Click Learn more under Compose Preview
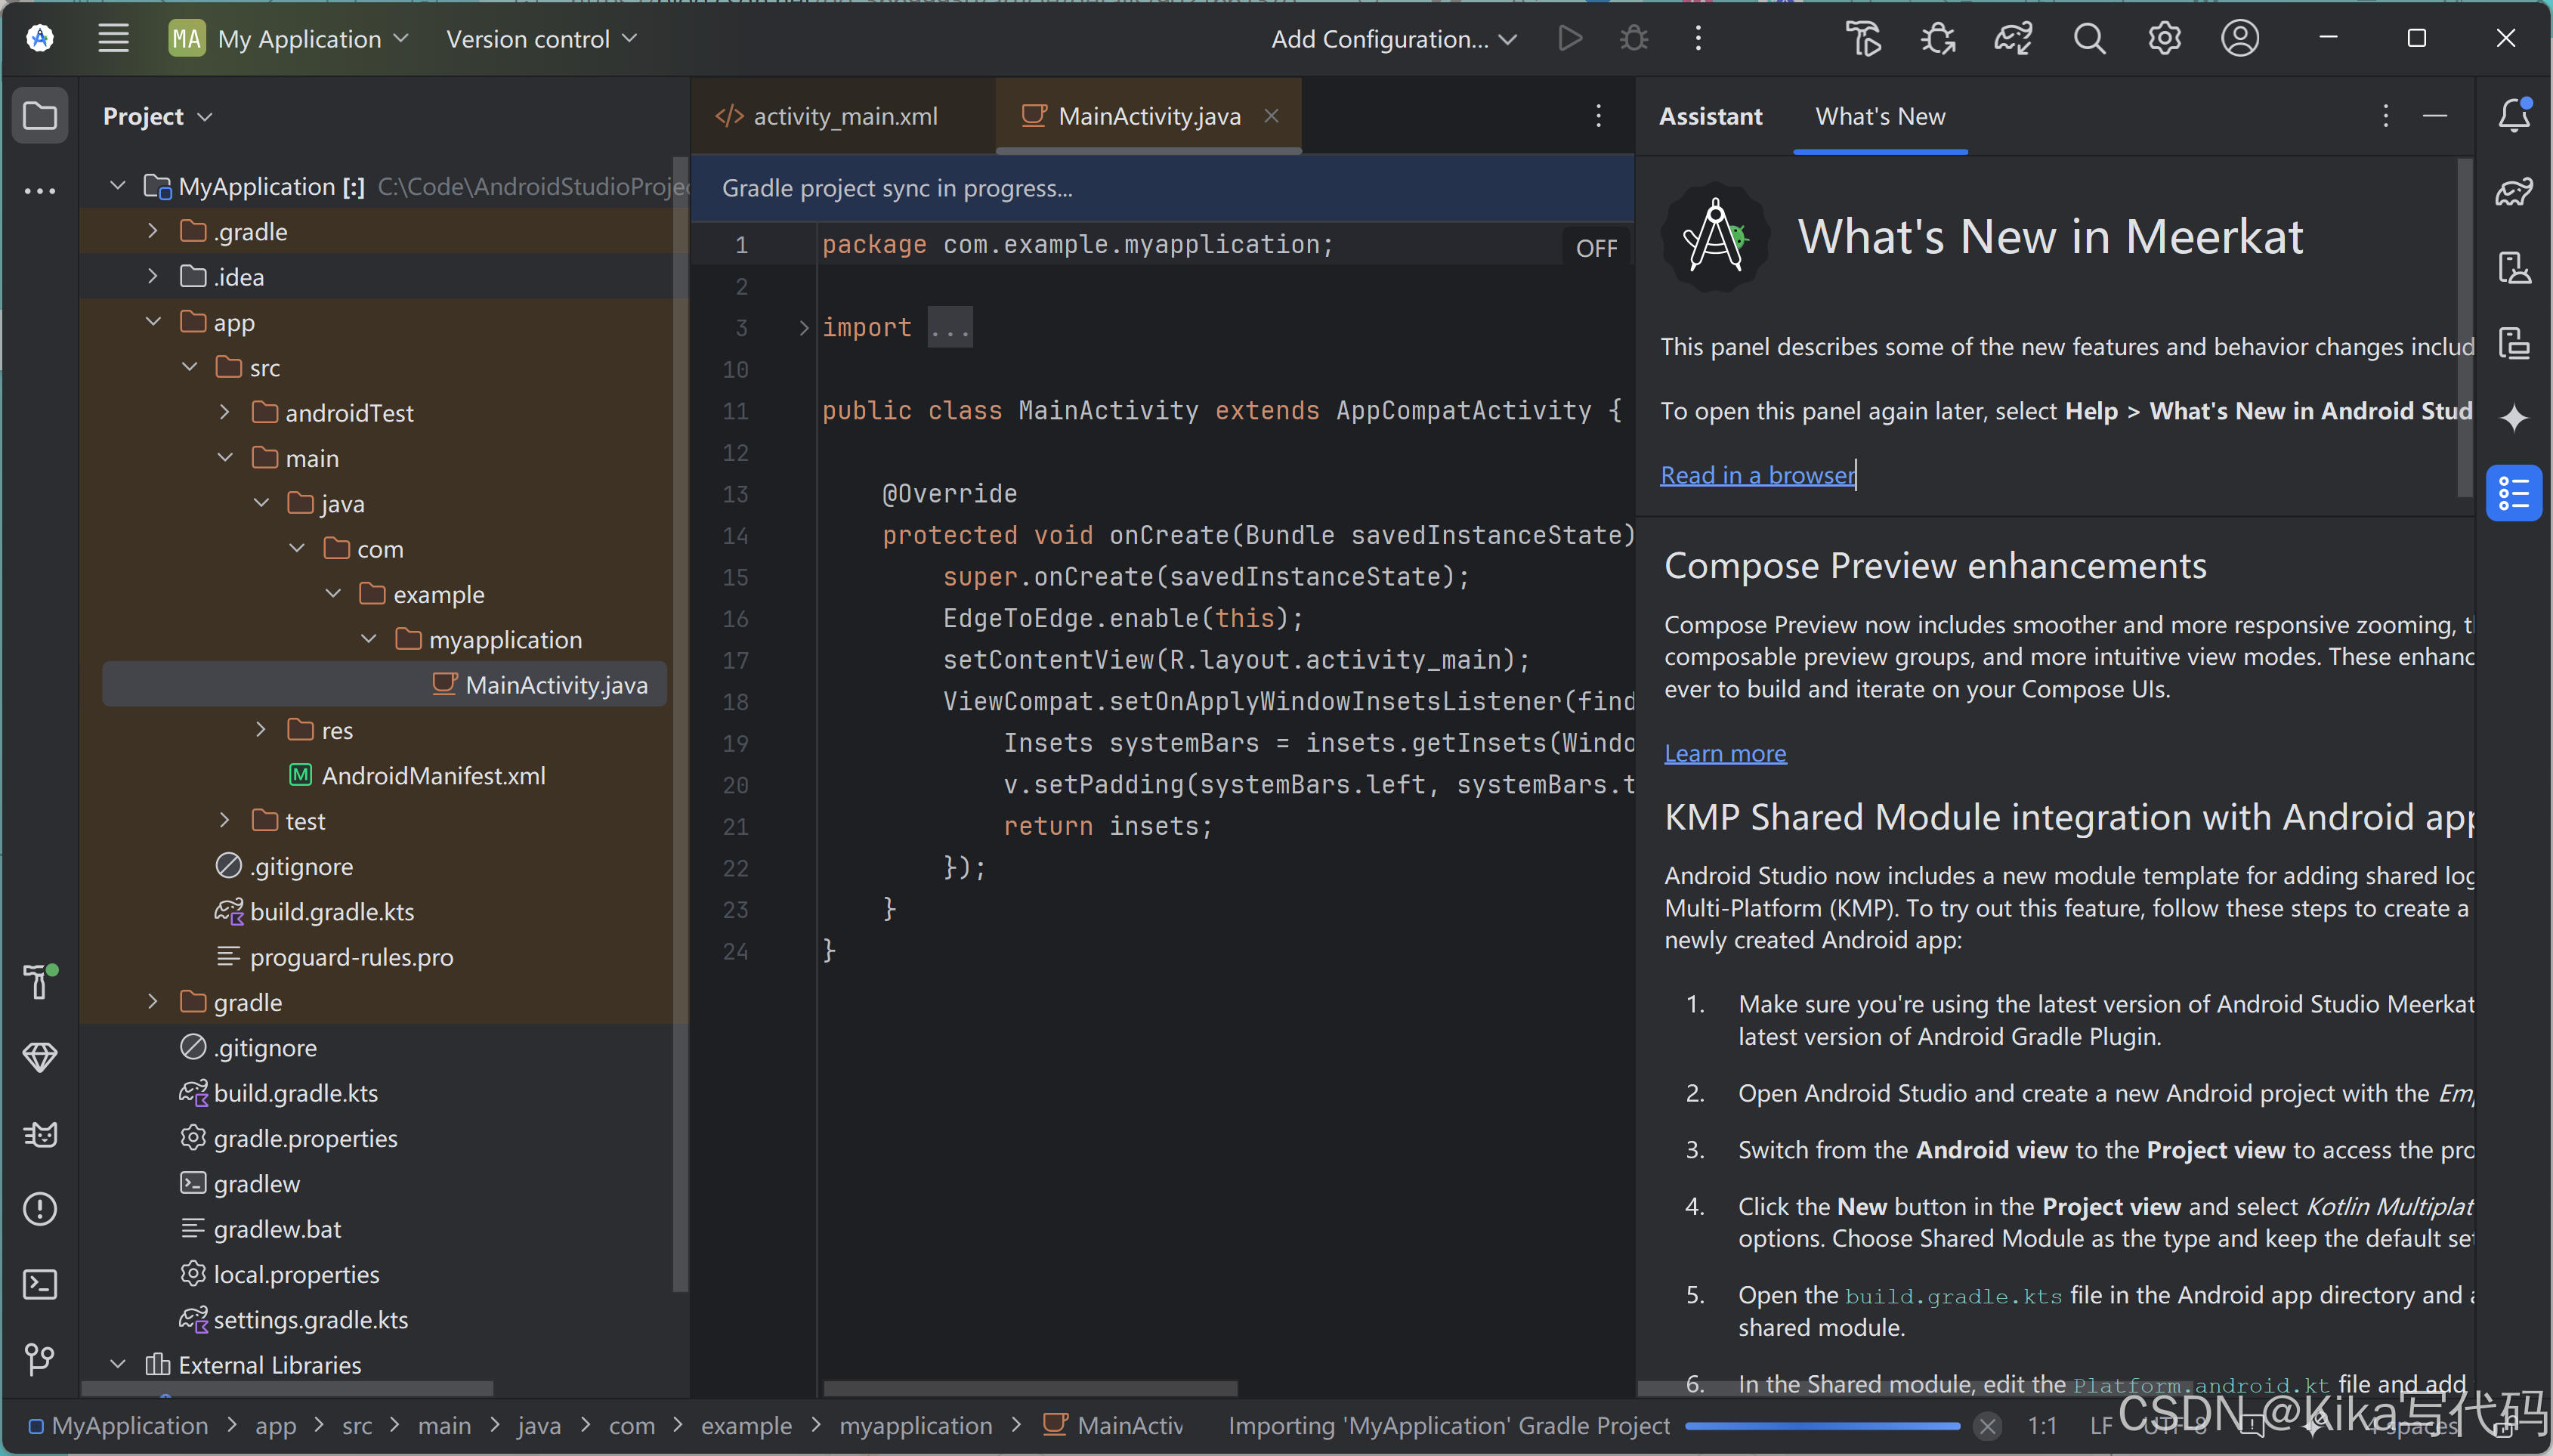This screenshot has height=1456, width=2553. 1724,753
